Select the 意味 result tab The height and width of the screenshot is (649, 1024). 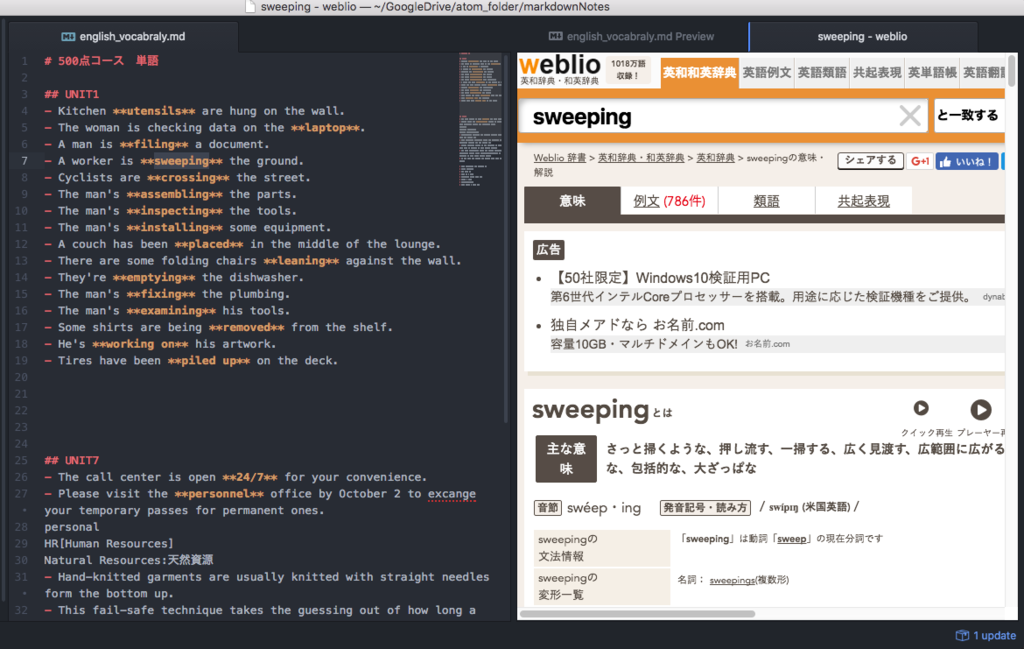[x=572, y=201]
